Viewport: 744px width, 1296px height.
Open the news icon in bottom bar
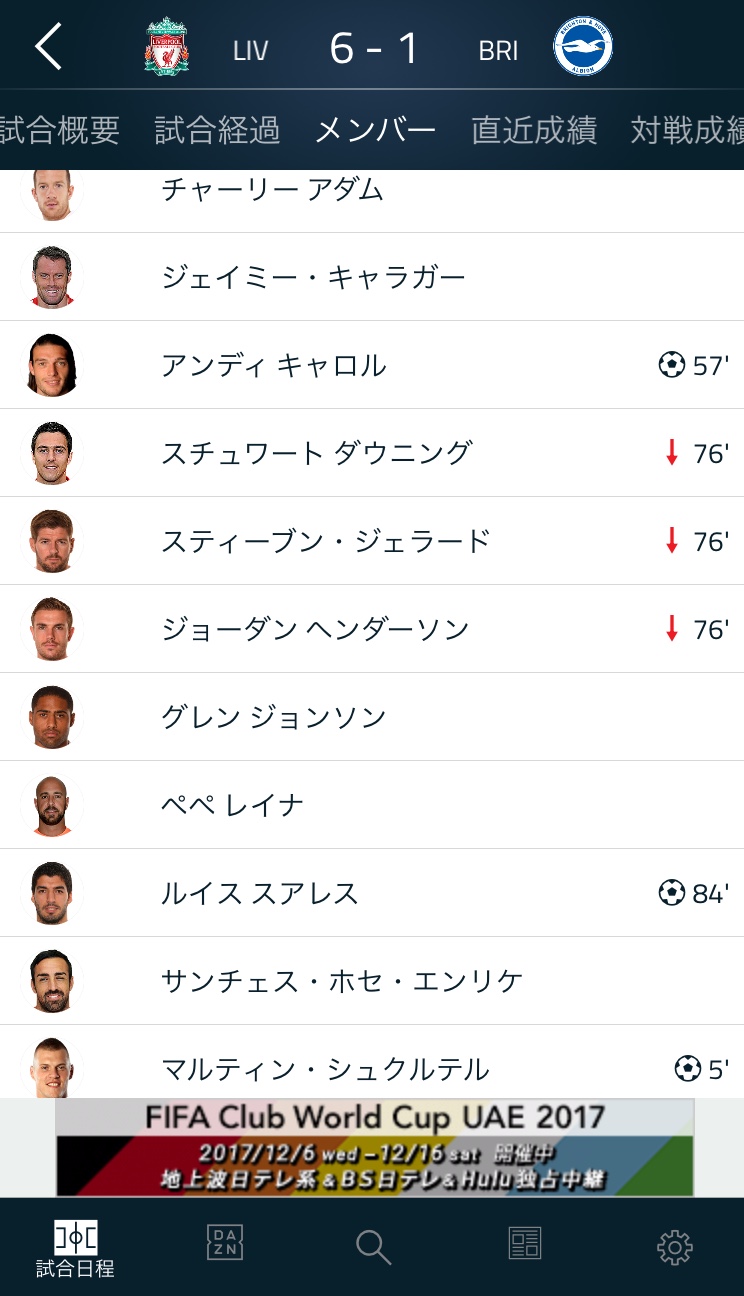[x=524, y=1244]
